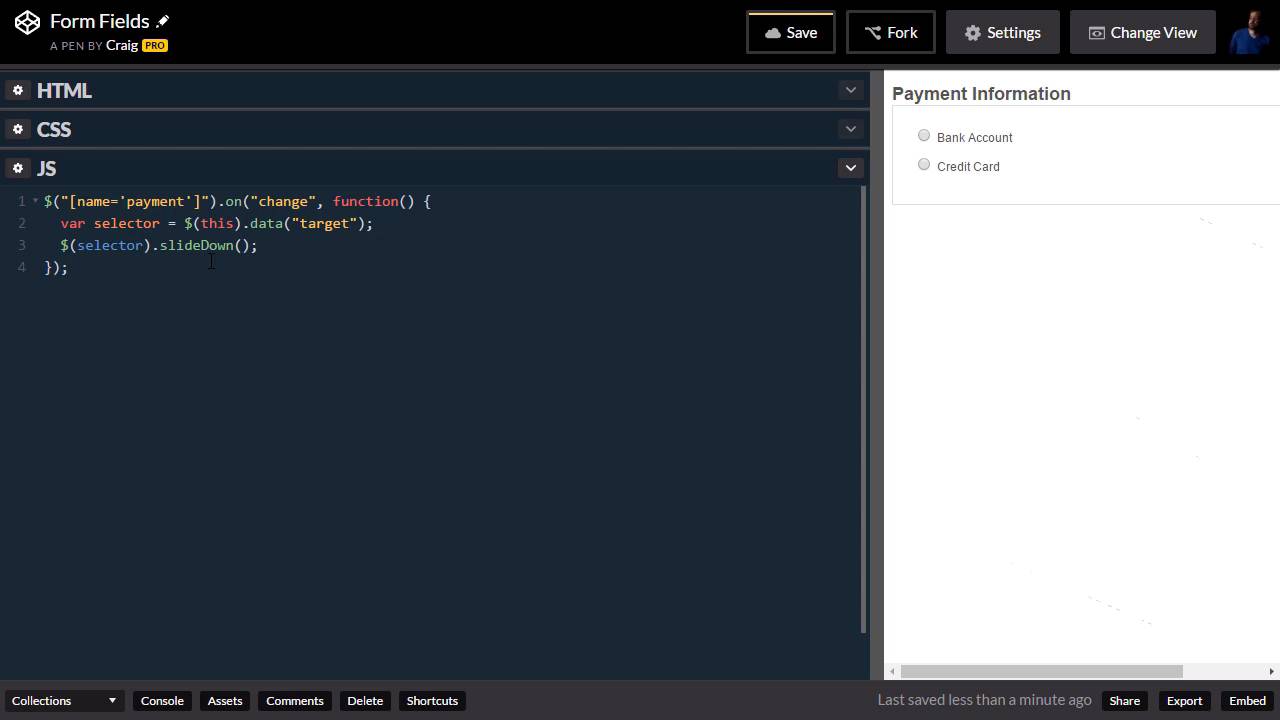Viewport: 1280px width, 720px height.
Task: Open the Console panel
Action: coord(162,701)
